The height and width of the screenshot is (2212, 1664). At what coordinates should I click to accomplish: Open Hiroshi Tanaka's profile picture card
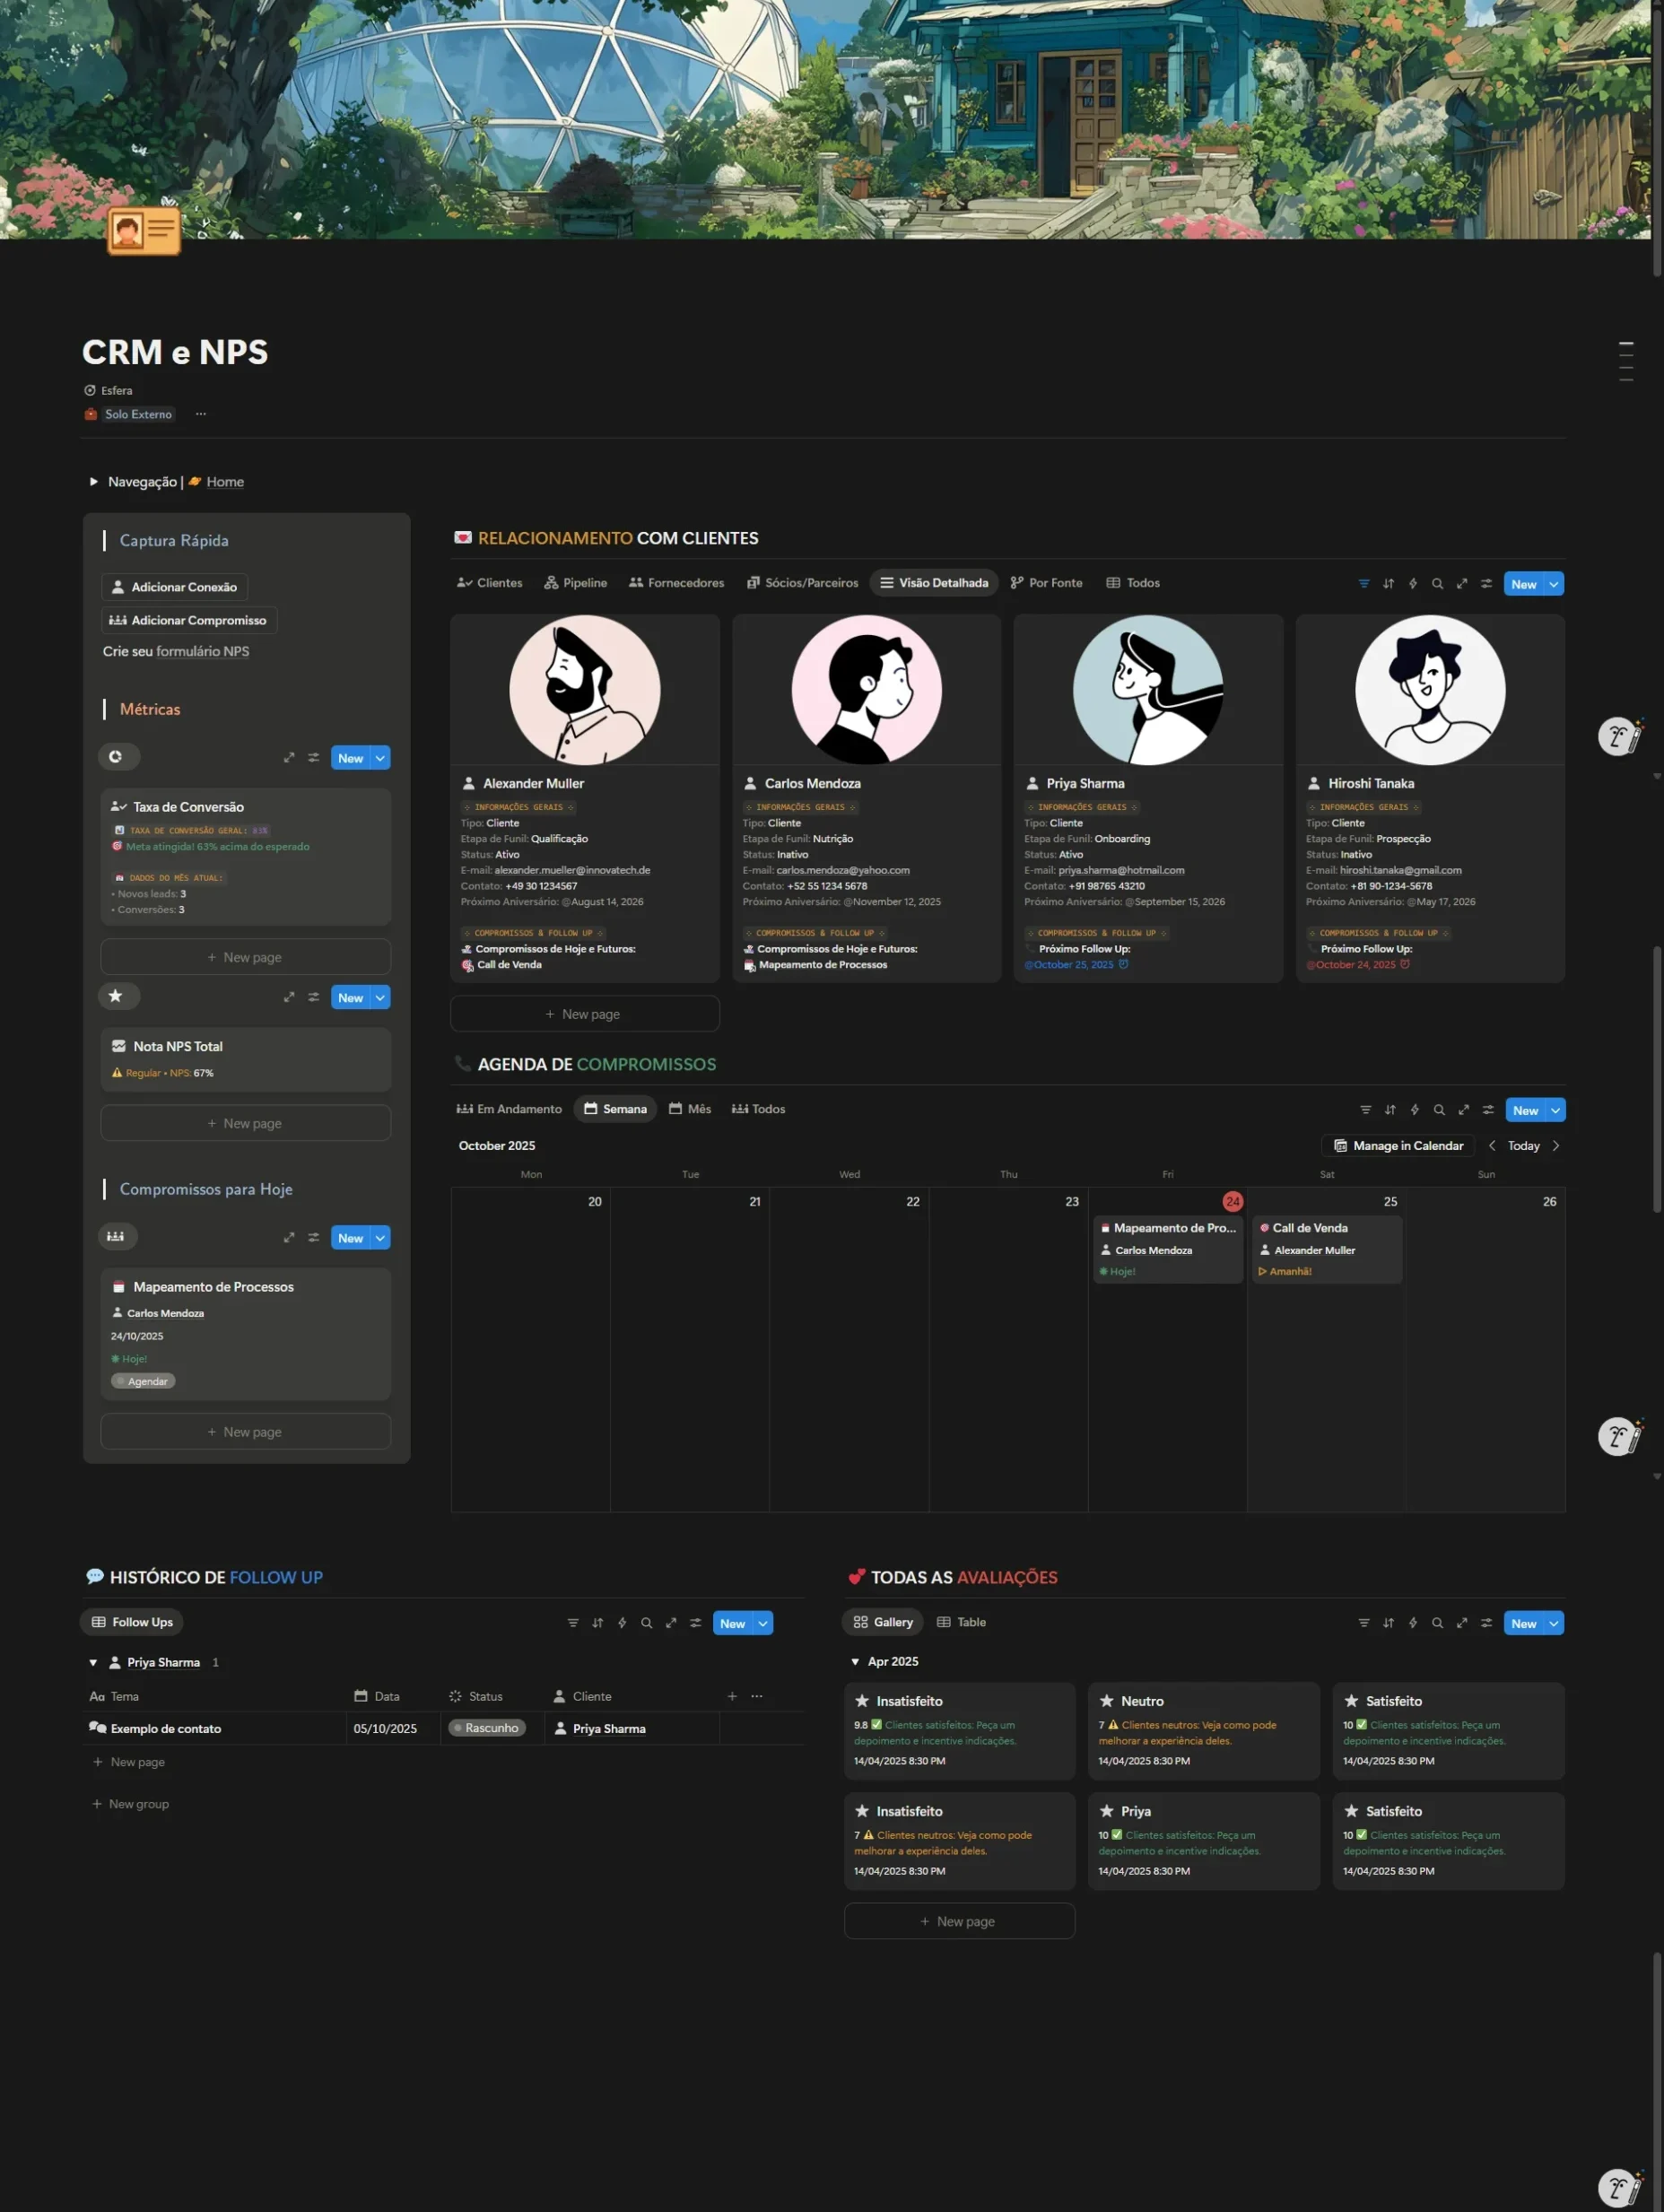(x=1429, y=690)
